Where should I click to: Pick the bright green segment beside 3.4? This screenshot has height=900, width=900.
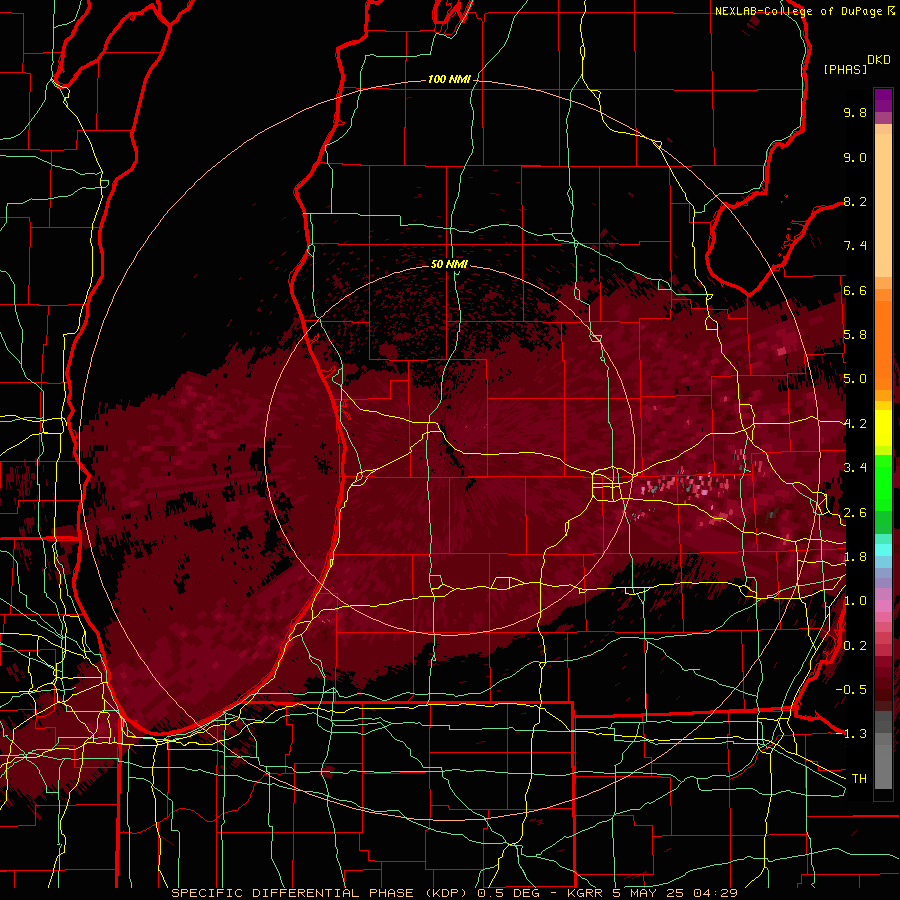883,482
